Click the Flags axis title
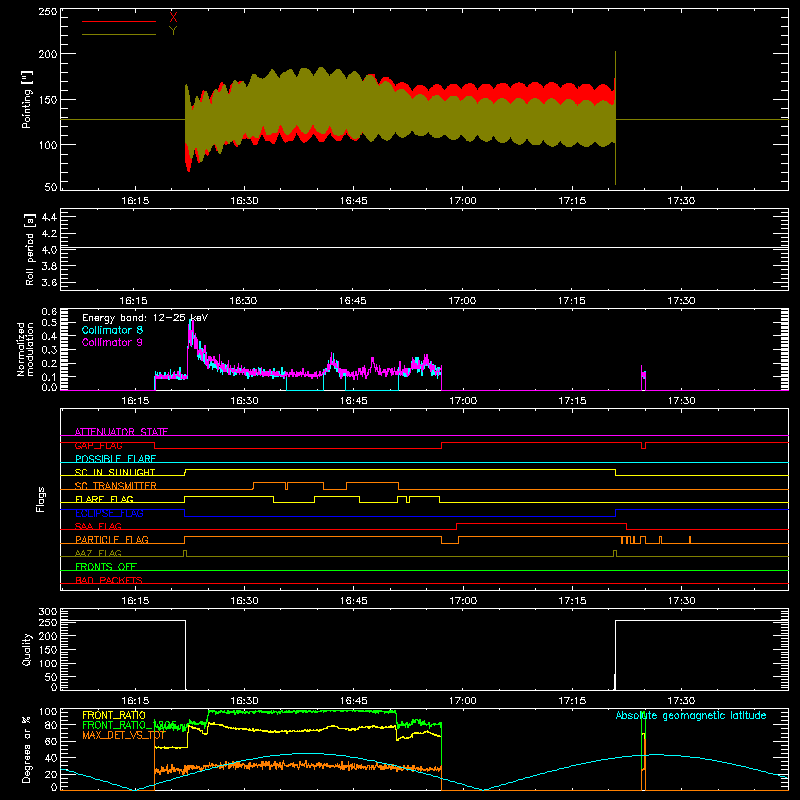 [41, 499]
